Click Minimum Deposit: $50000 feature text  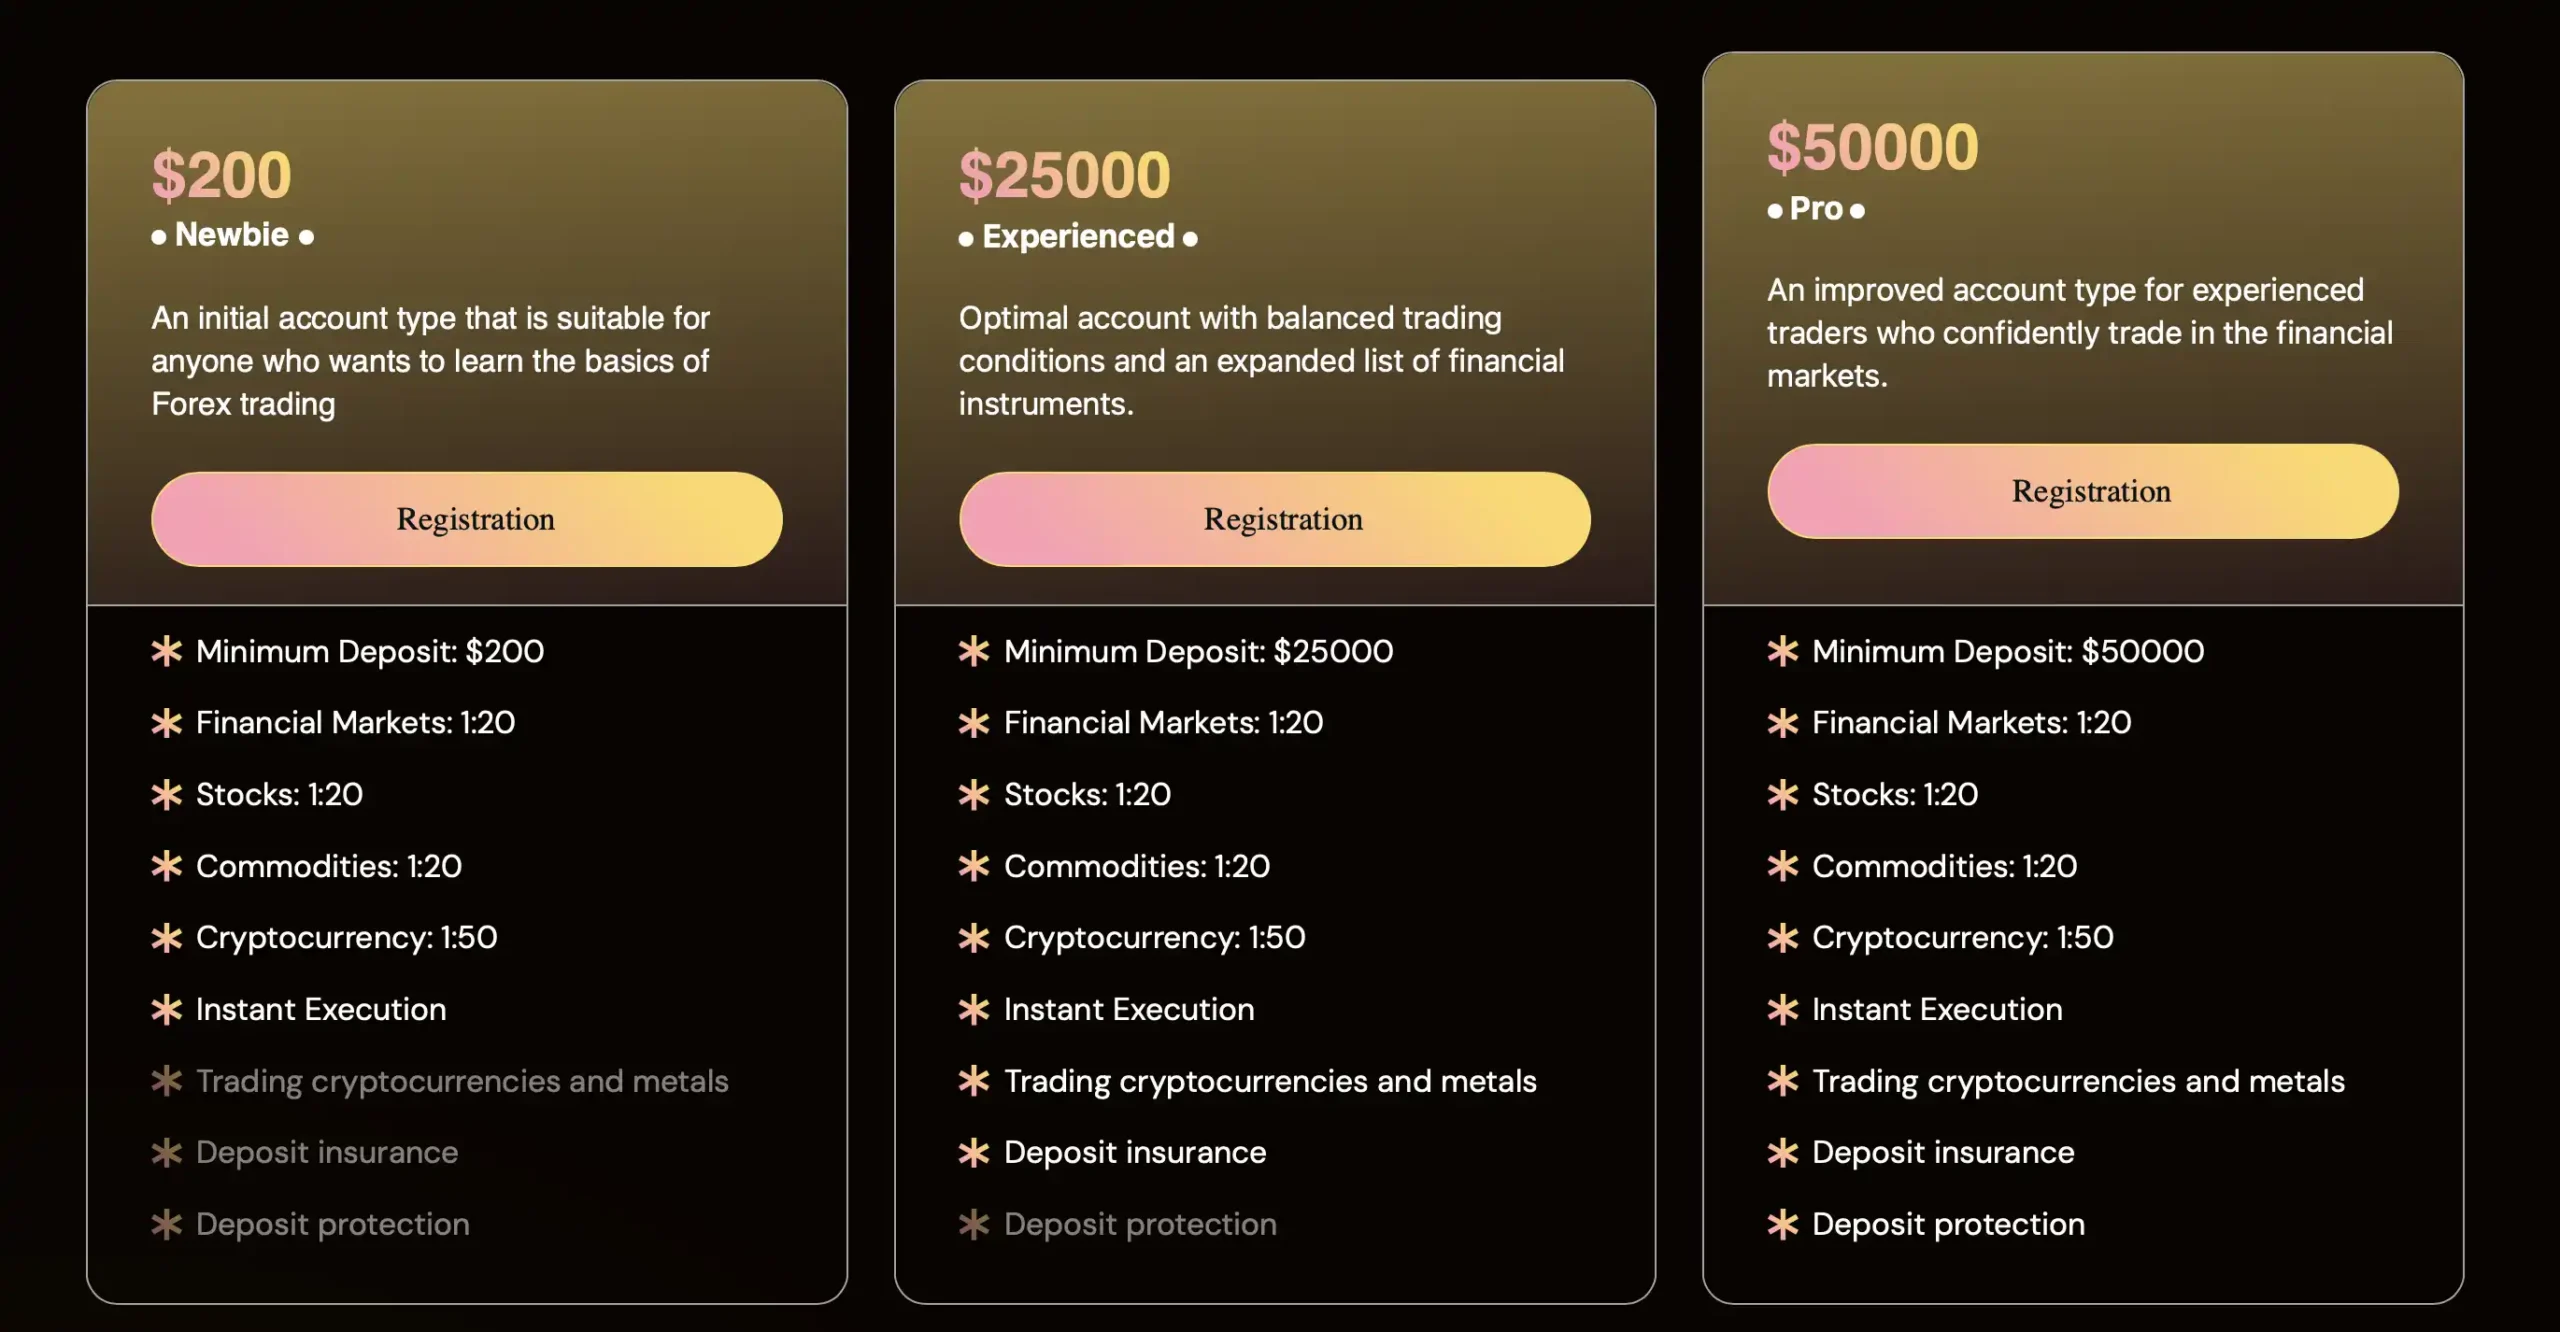click(x=2008, y=652)
